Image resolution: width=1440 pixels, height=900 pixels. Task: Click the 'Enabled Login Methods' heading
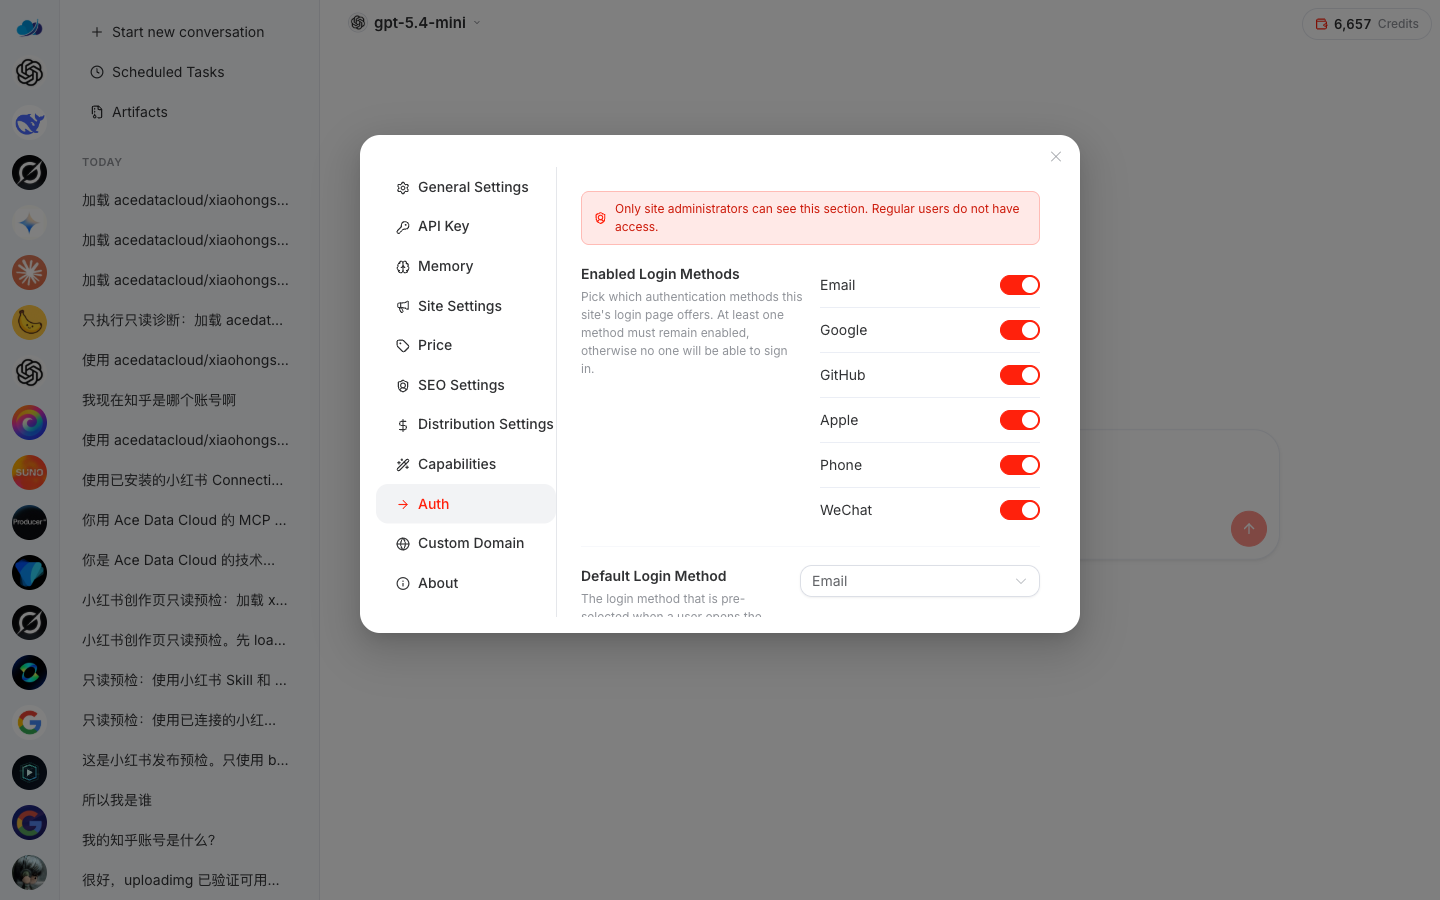660,274
